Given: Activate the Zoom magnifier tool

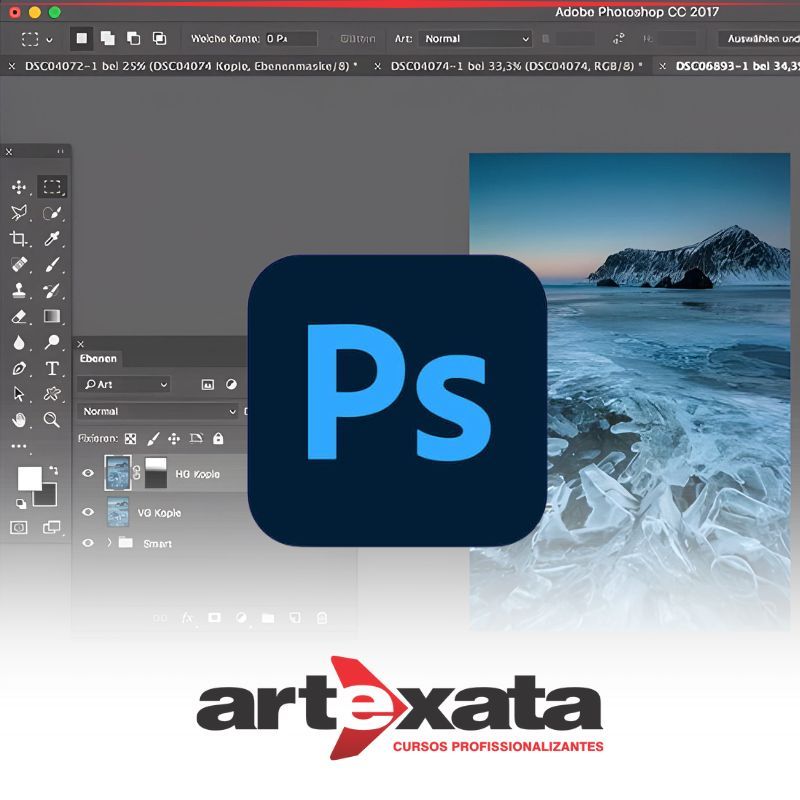Looking at the screenshot, I should [x=52, y=420].
